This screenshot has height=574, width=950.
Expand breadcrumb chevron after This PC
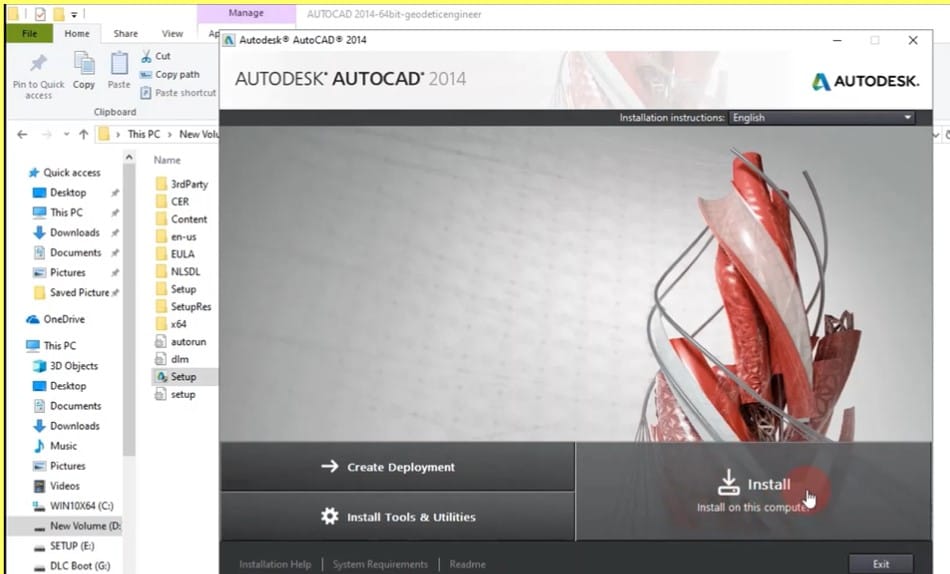[x=170, y=134]
